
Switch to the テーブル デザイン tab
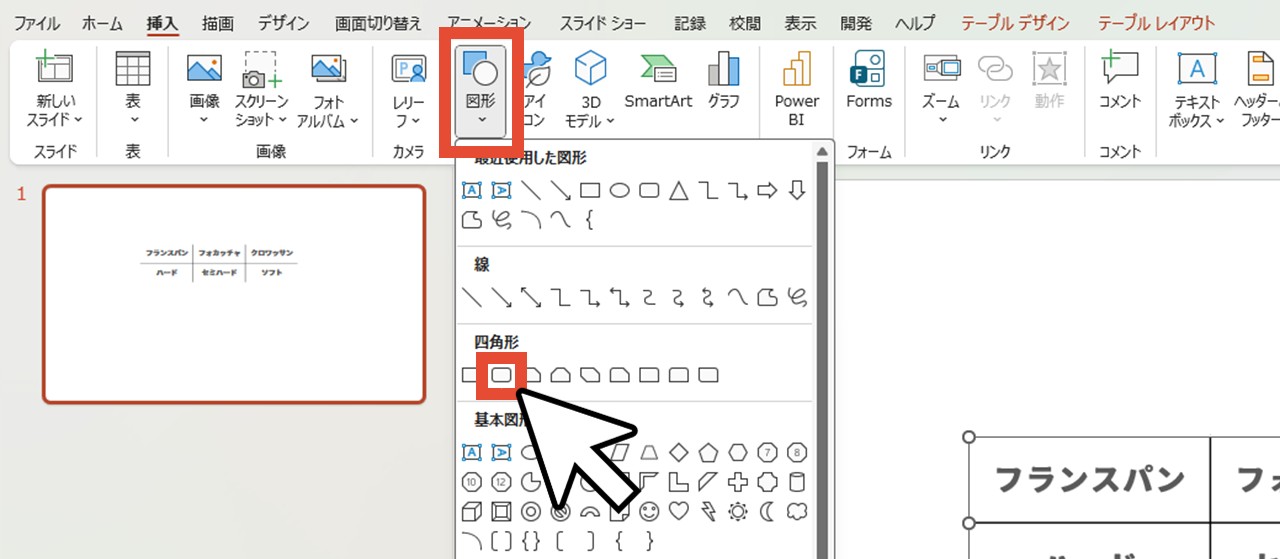coord(1015,23)
